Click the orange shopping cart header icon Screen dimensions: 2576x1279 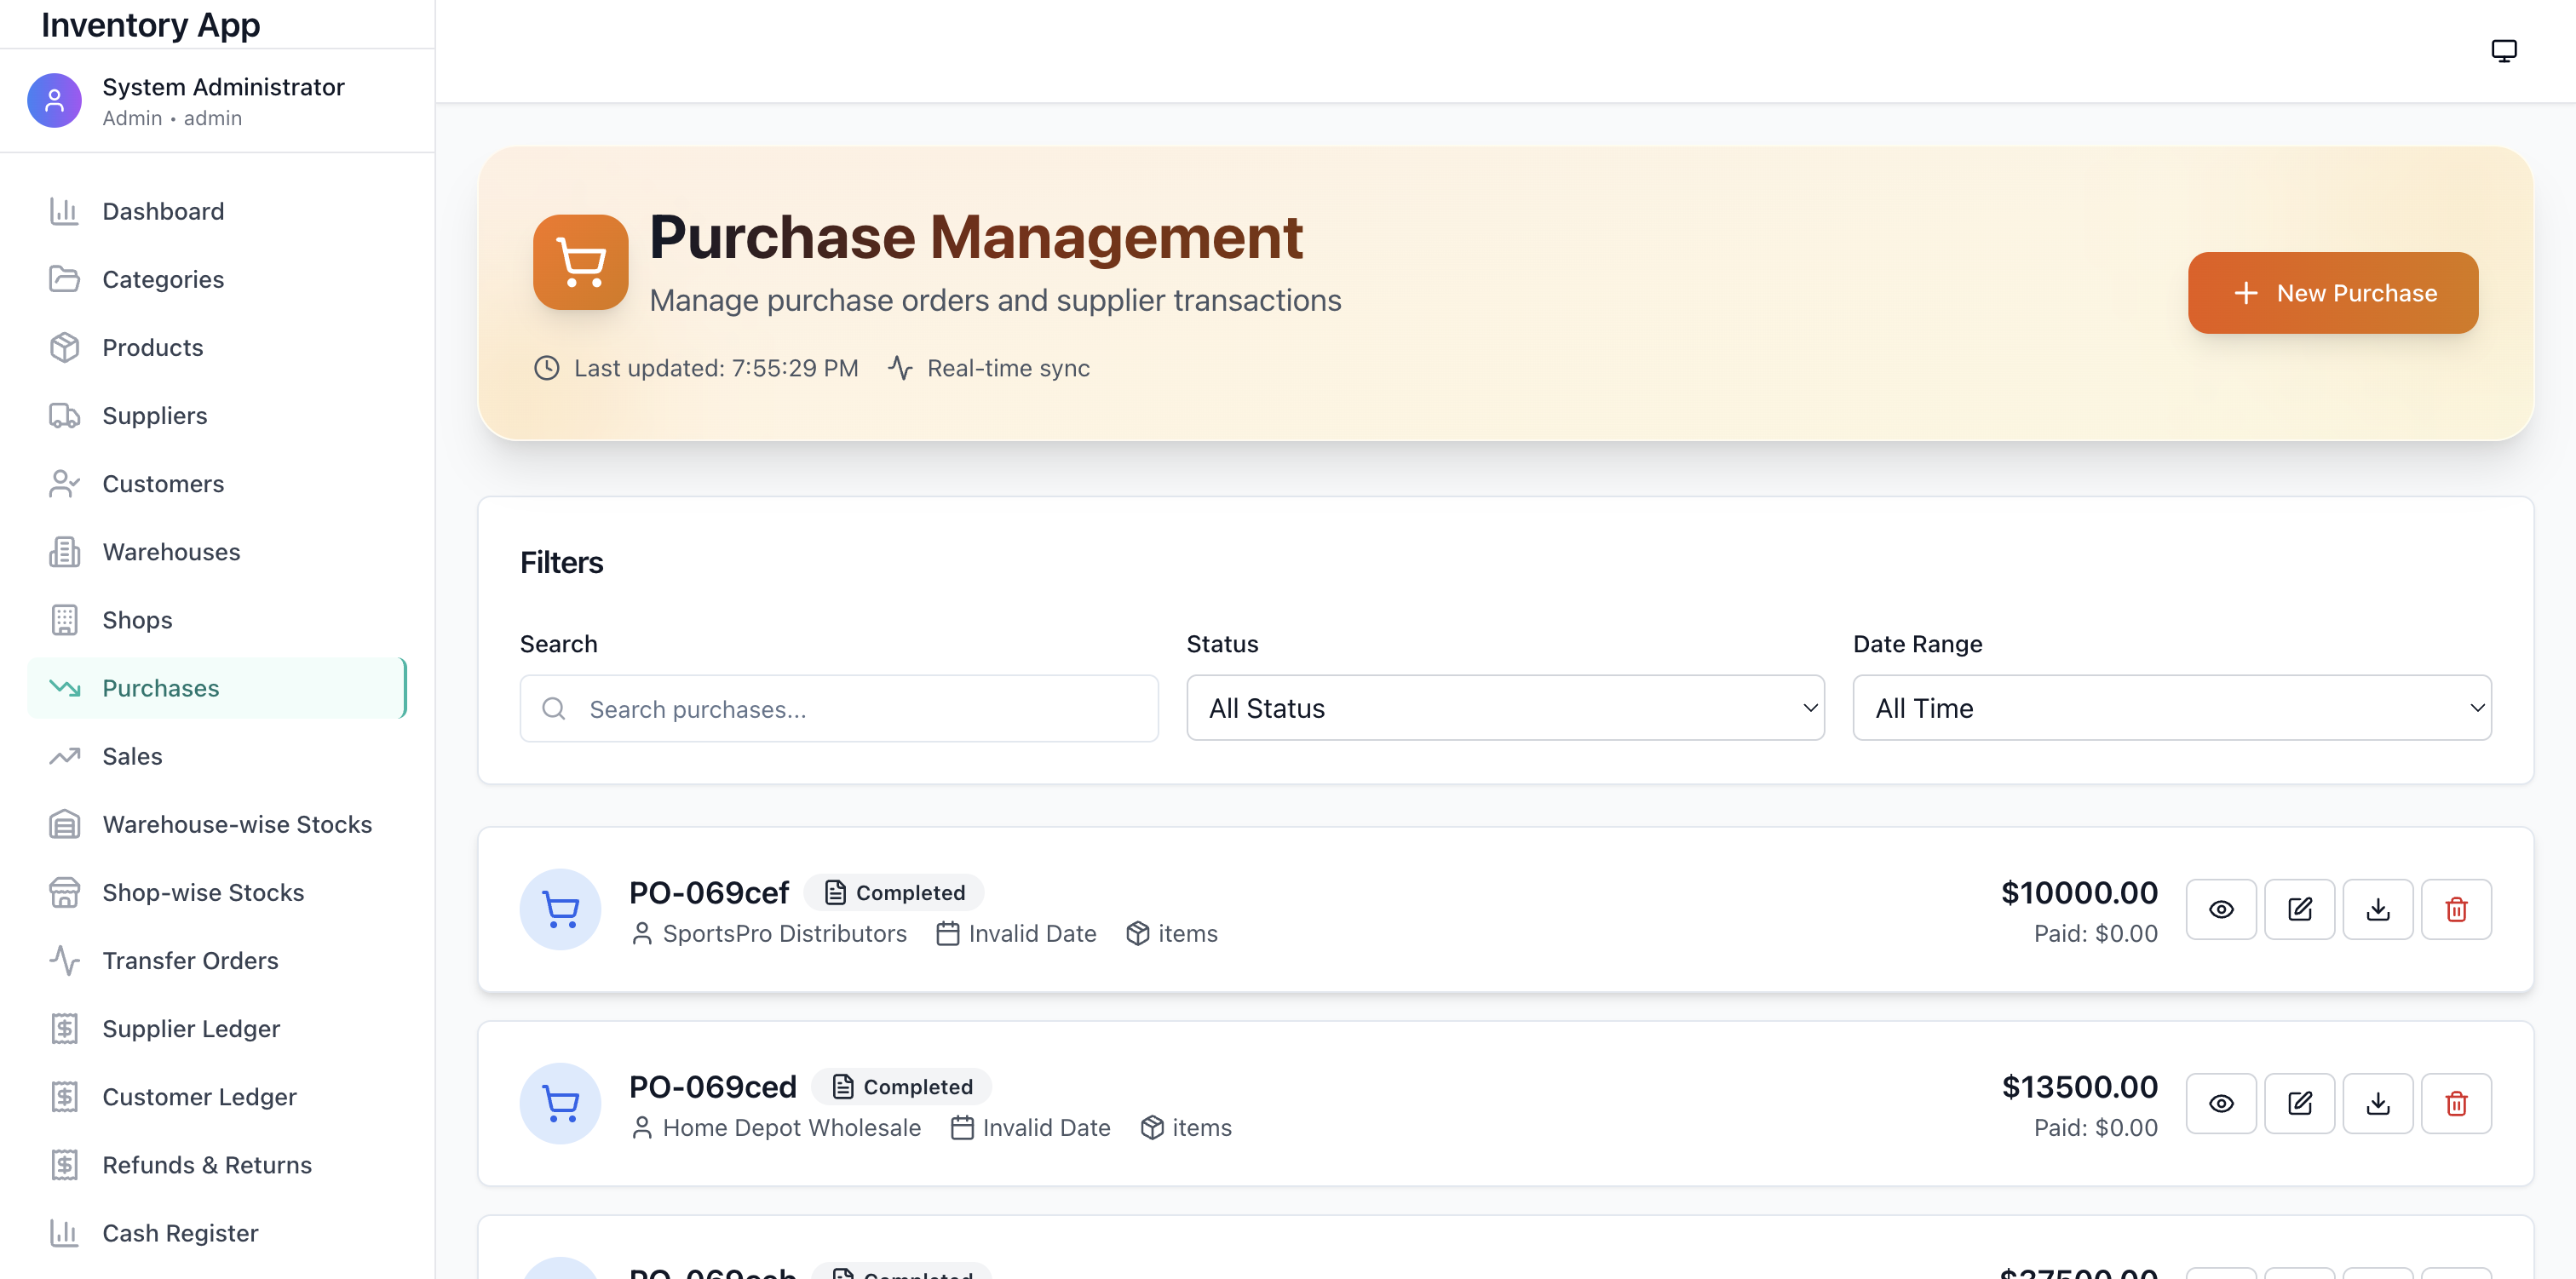coord(580,262)
